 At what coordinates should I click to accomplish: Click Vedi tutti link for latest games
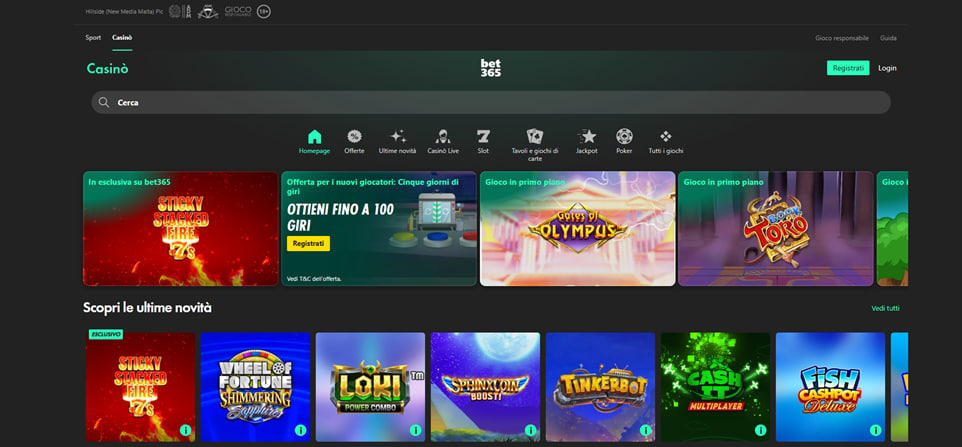[885, 308]
